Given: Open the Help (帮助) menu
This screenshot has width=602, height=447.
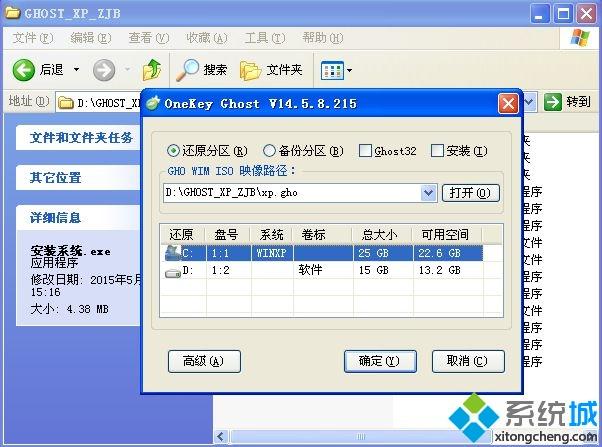Looking at the screenshot, I should (322, 38).
